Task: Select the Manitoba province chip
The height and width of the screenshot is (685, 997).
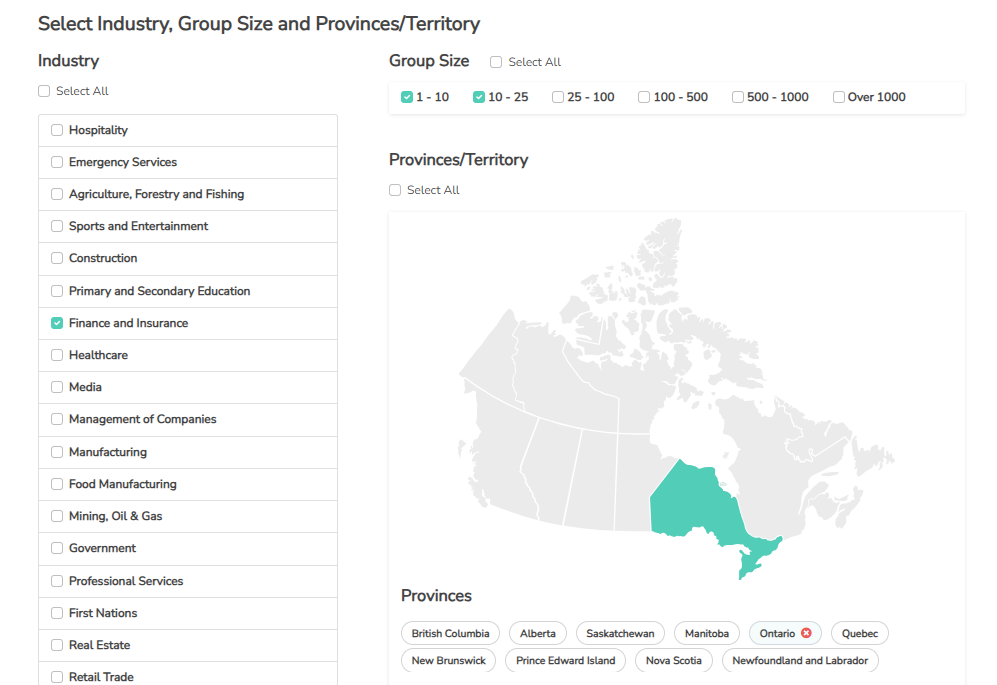Action: coord(706,633)
